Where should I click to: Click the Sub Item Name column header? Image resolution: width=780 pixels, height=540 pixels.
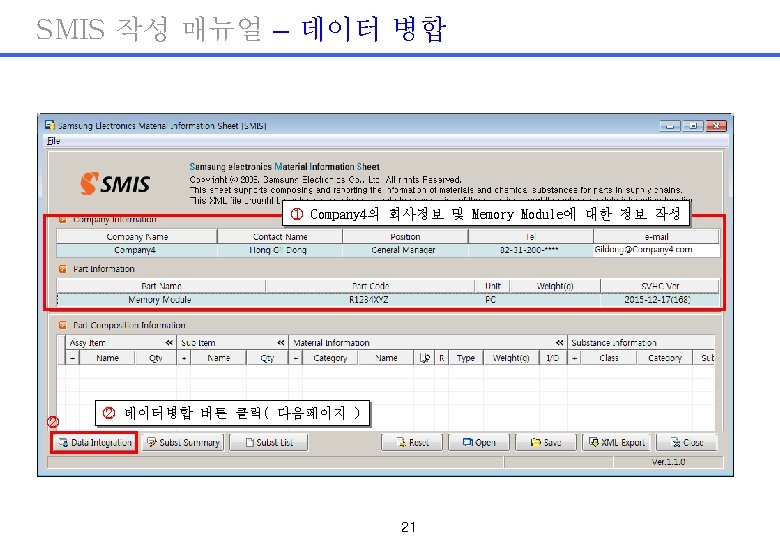218,358
